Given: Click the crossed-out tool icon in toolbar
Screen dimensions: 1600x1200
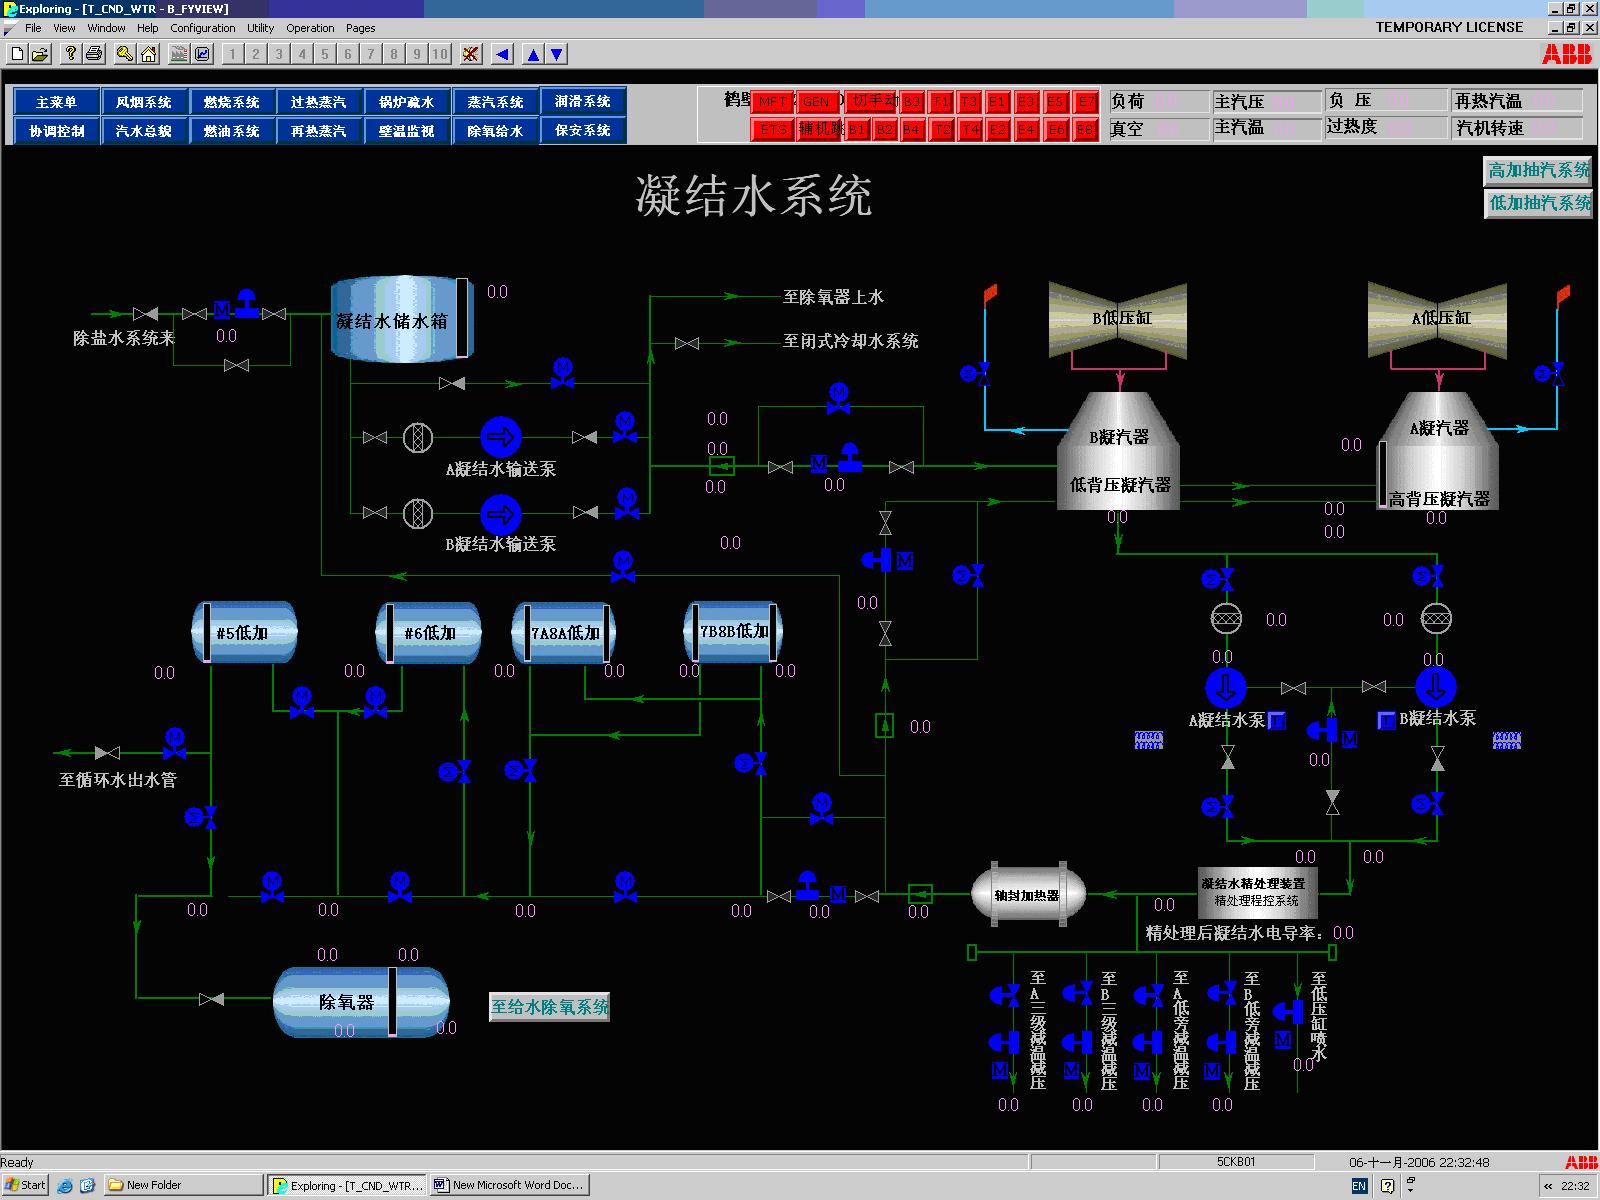Looking at the screenshot, I should pyautogui.click(x=471, y=54).
